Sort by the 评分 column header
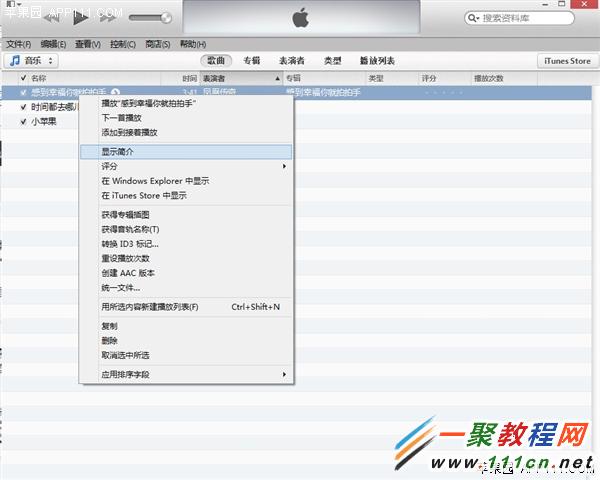This screenshot has height=480, width=600. 429,78
